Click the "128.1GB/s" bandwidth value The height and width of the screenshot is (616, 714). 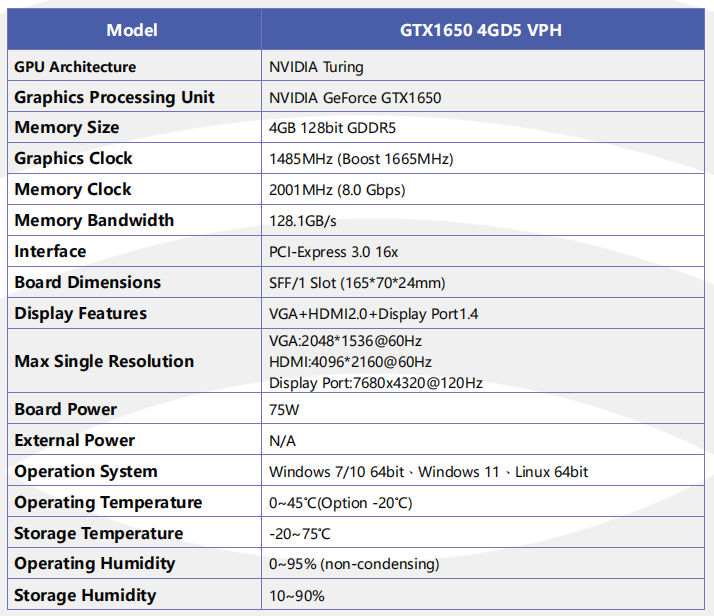[304, 221]
